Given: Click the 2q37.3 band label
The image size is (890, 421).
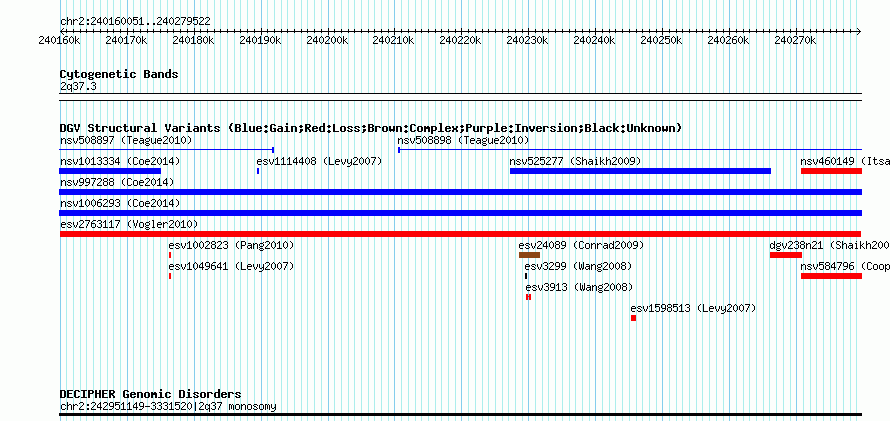Looking at the screenshot, I should pyautogui.click(x=78, y=86).
